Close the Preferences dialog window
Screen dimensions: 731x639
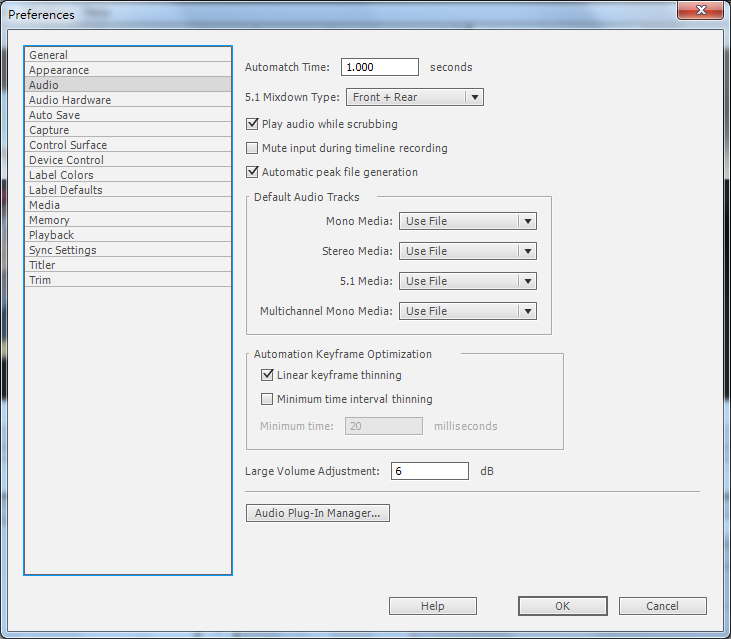click(x=701, y=10)
